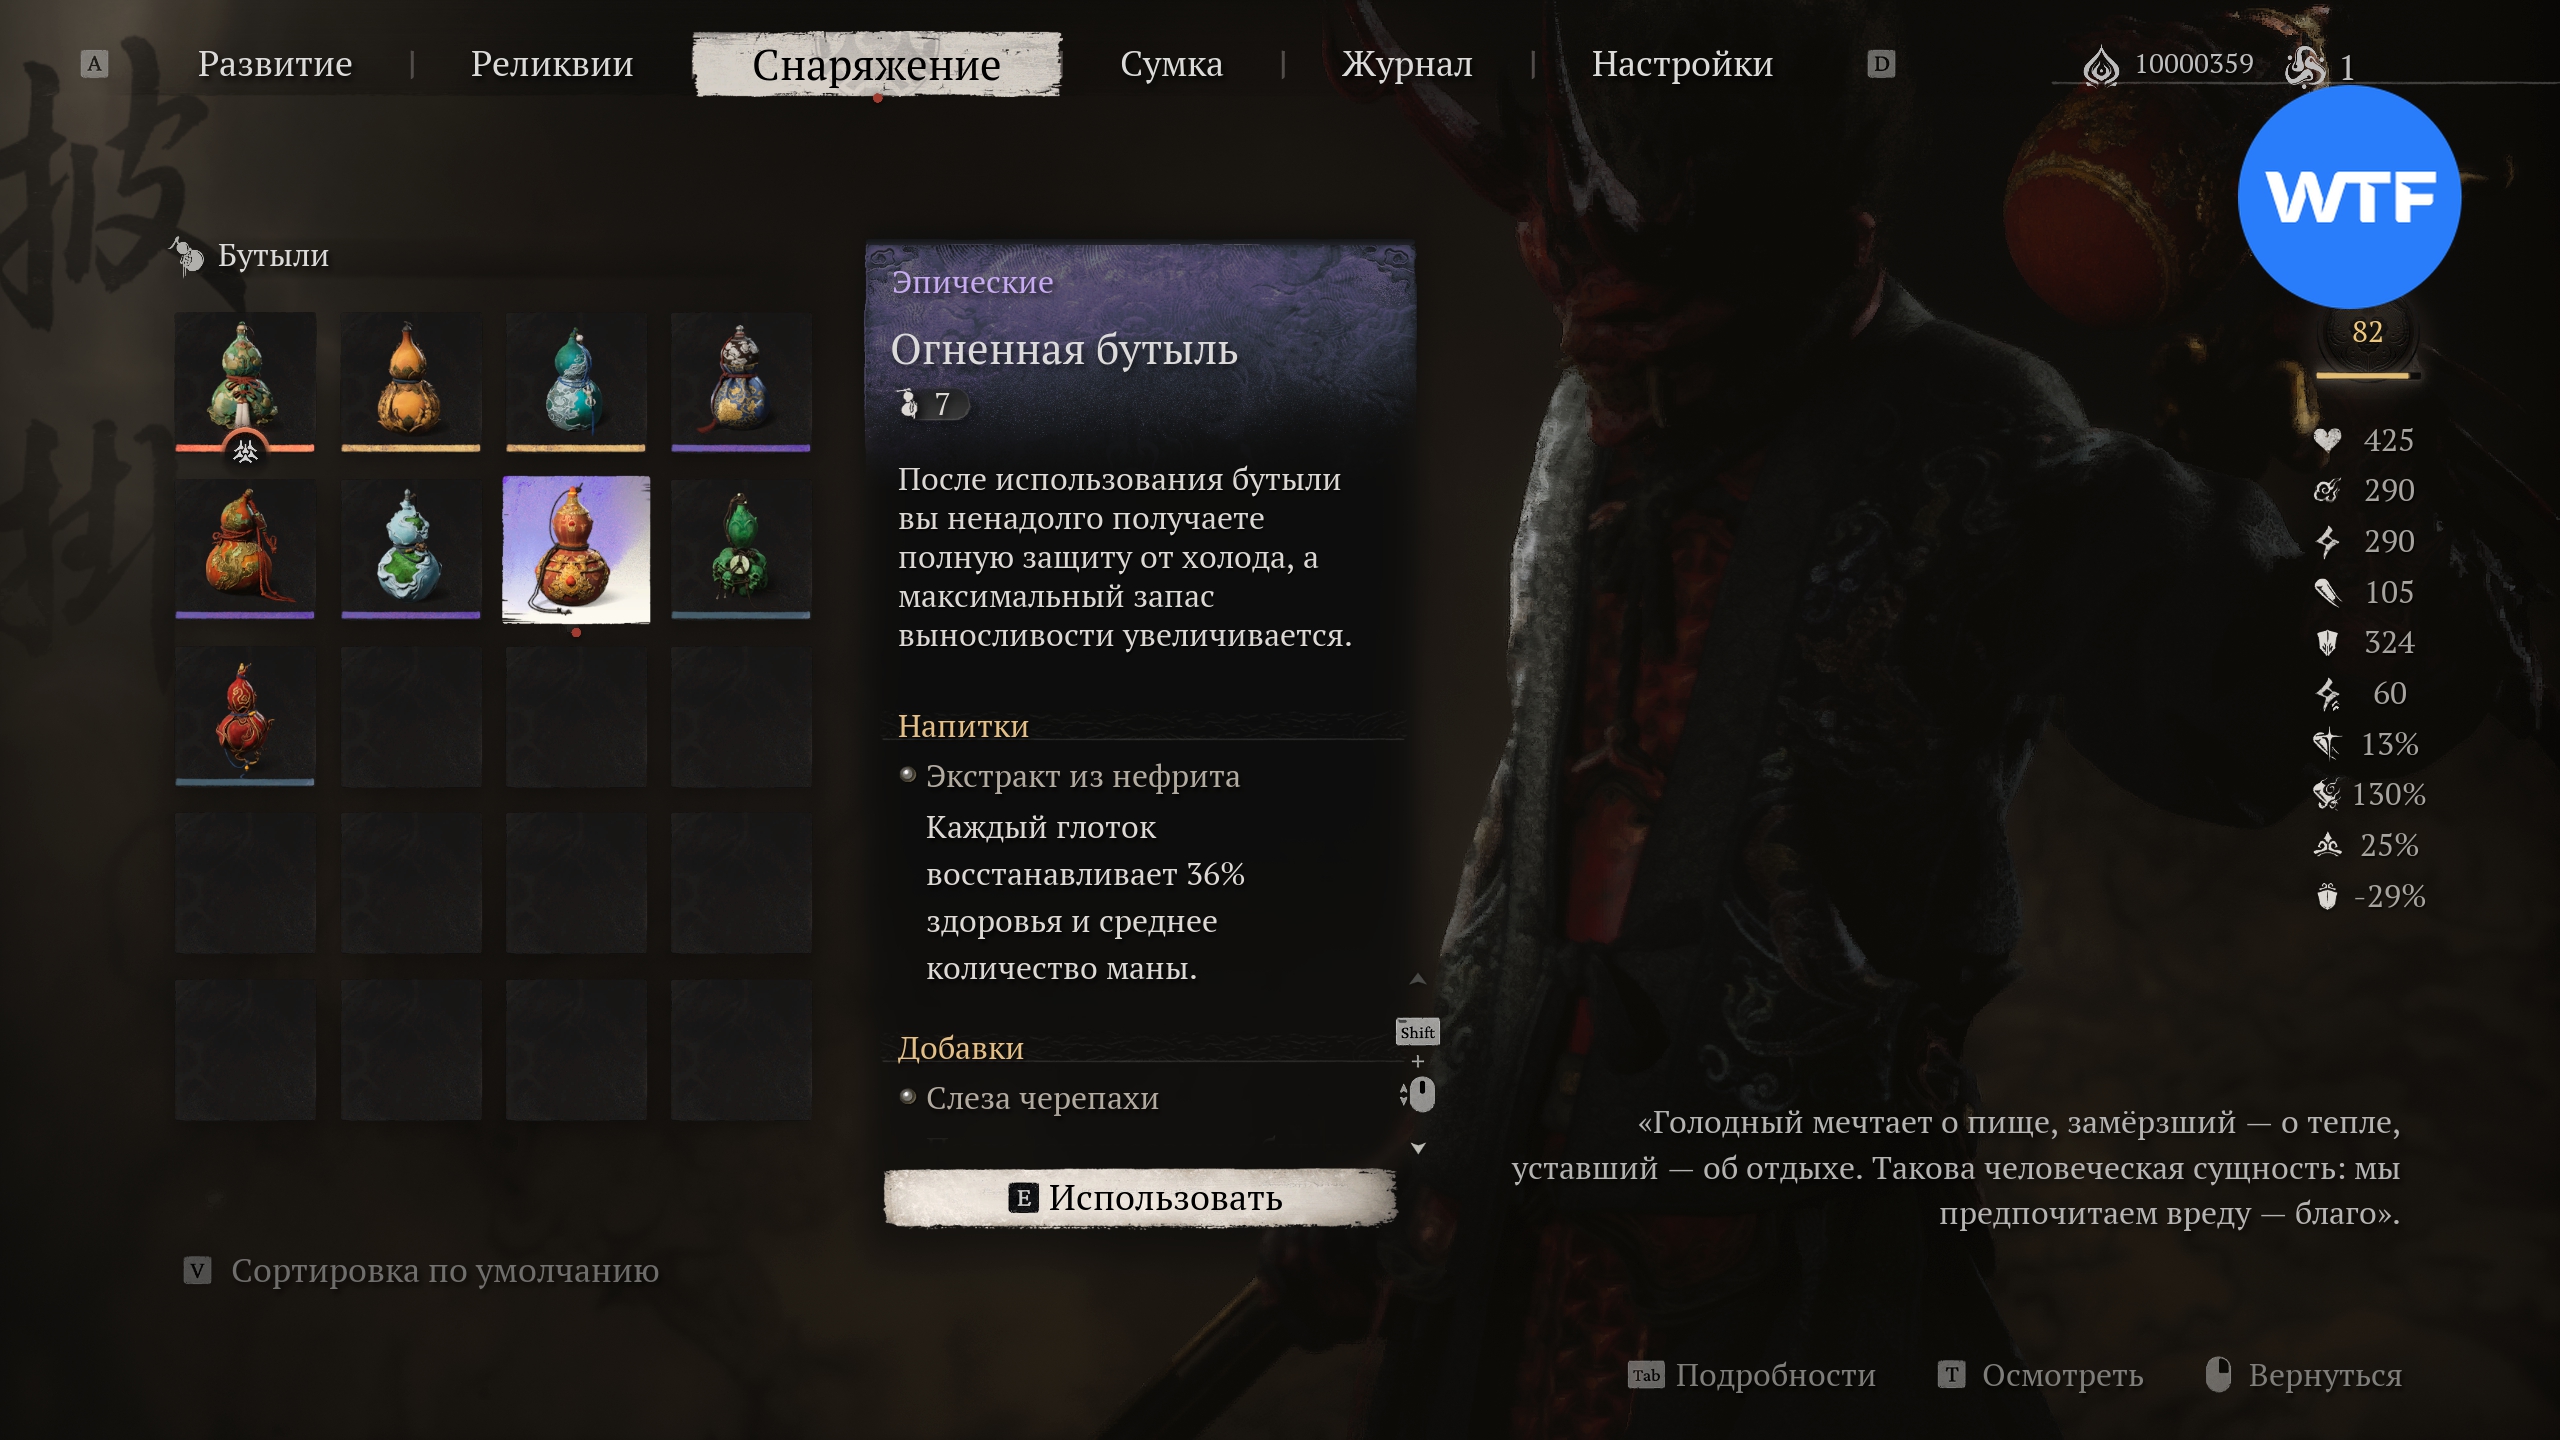This screenshot has height=1440, width=2560.
Task: Open the Развитие tab
Action: 275,64
